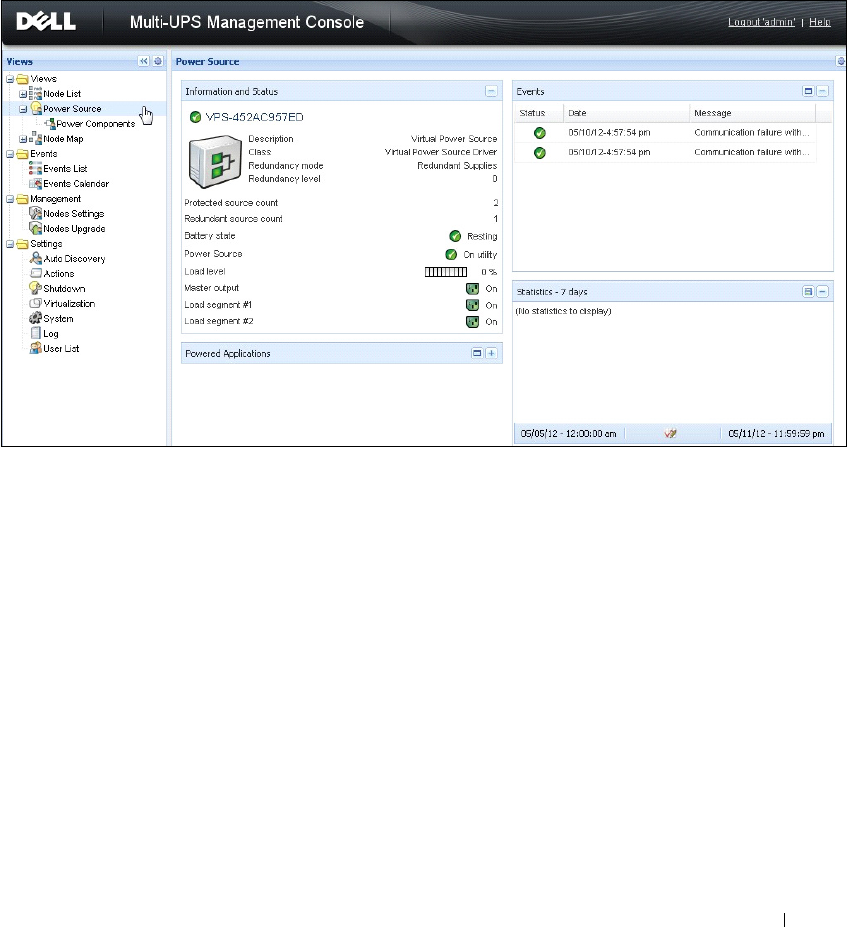Click first Communication failure message

(x=751, y=132)
